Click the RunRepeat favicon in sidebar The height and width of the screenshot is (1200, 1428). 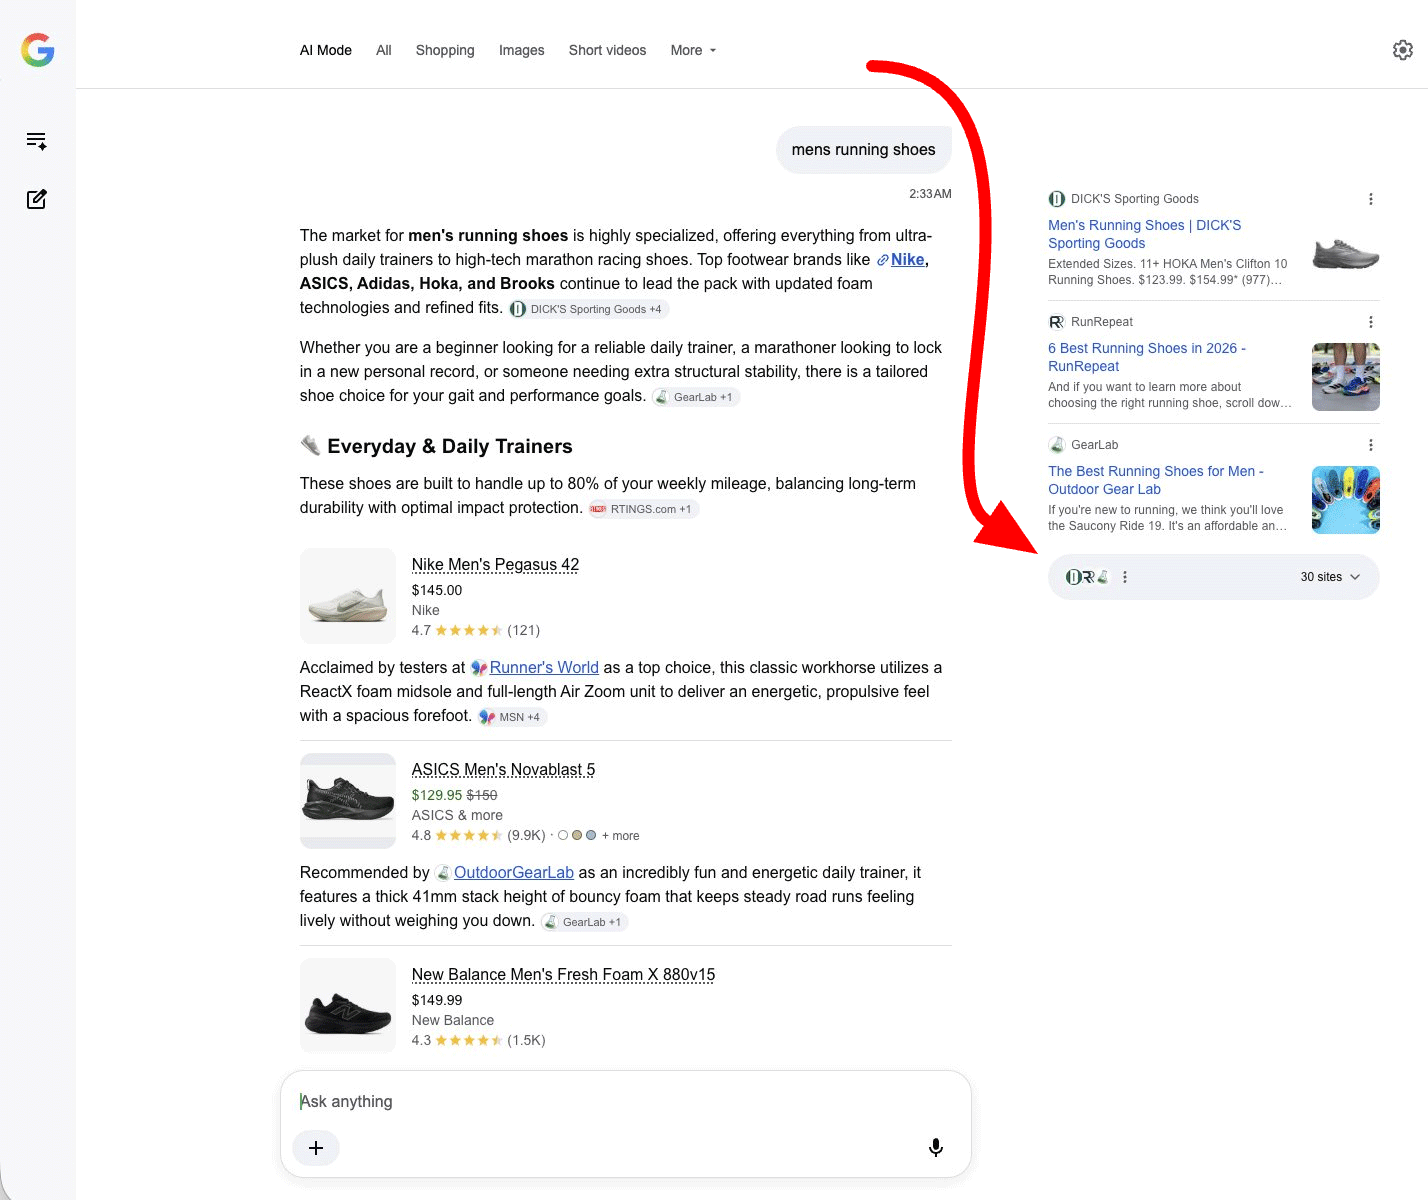click(1056, 322)
